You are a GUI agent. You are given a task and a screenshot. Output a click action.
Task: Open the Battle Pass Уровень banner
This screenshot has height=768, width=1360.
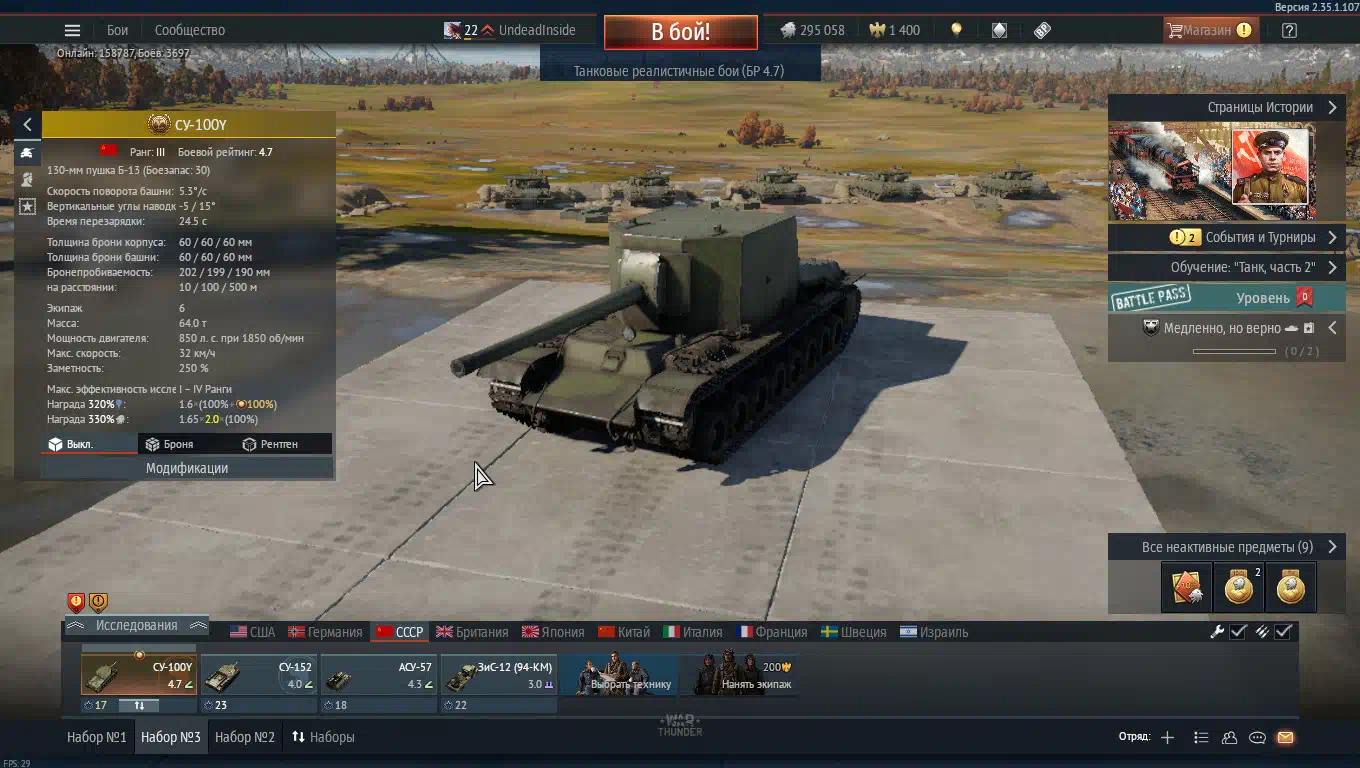[x=1227, y=297]
